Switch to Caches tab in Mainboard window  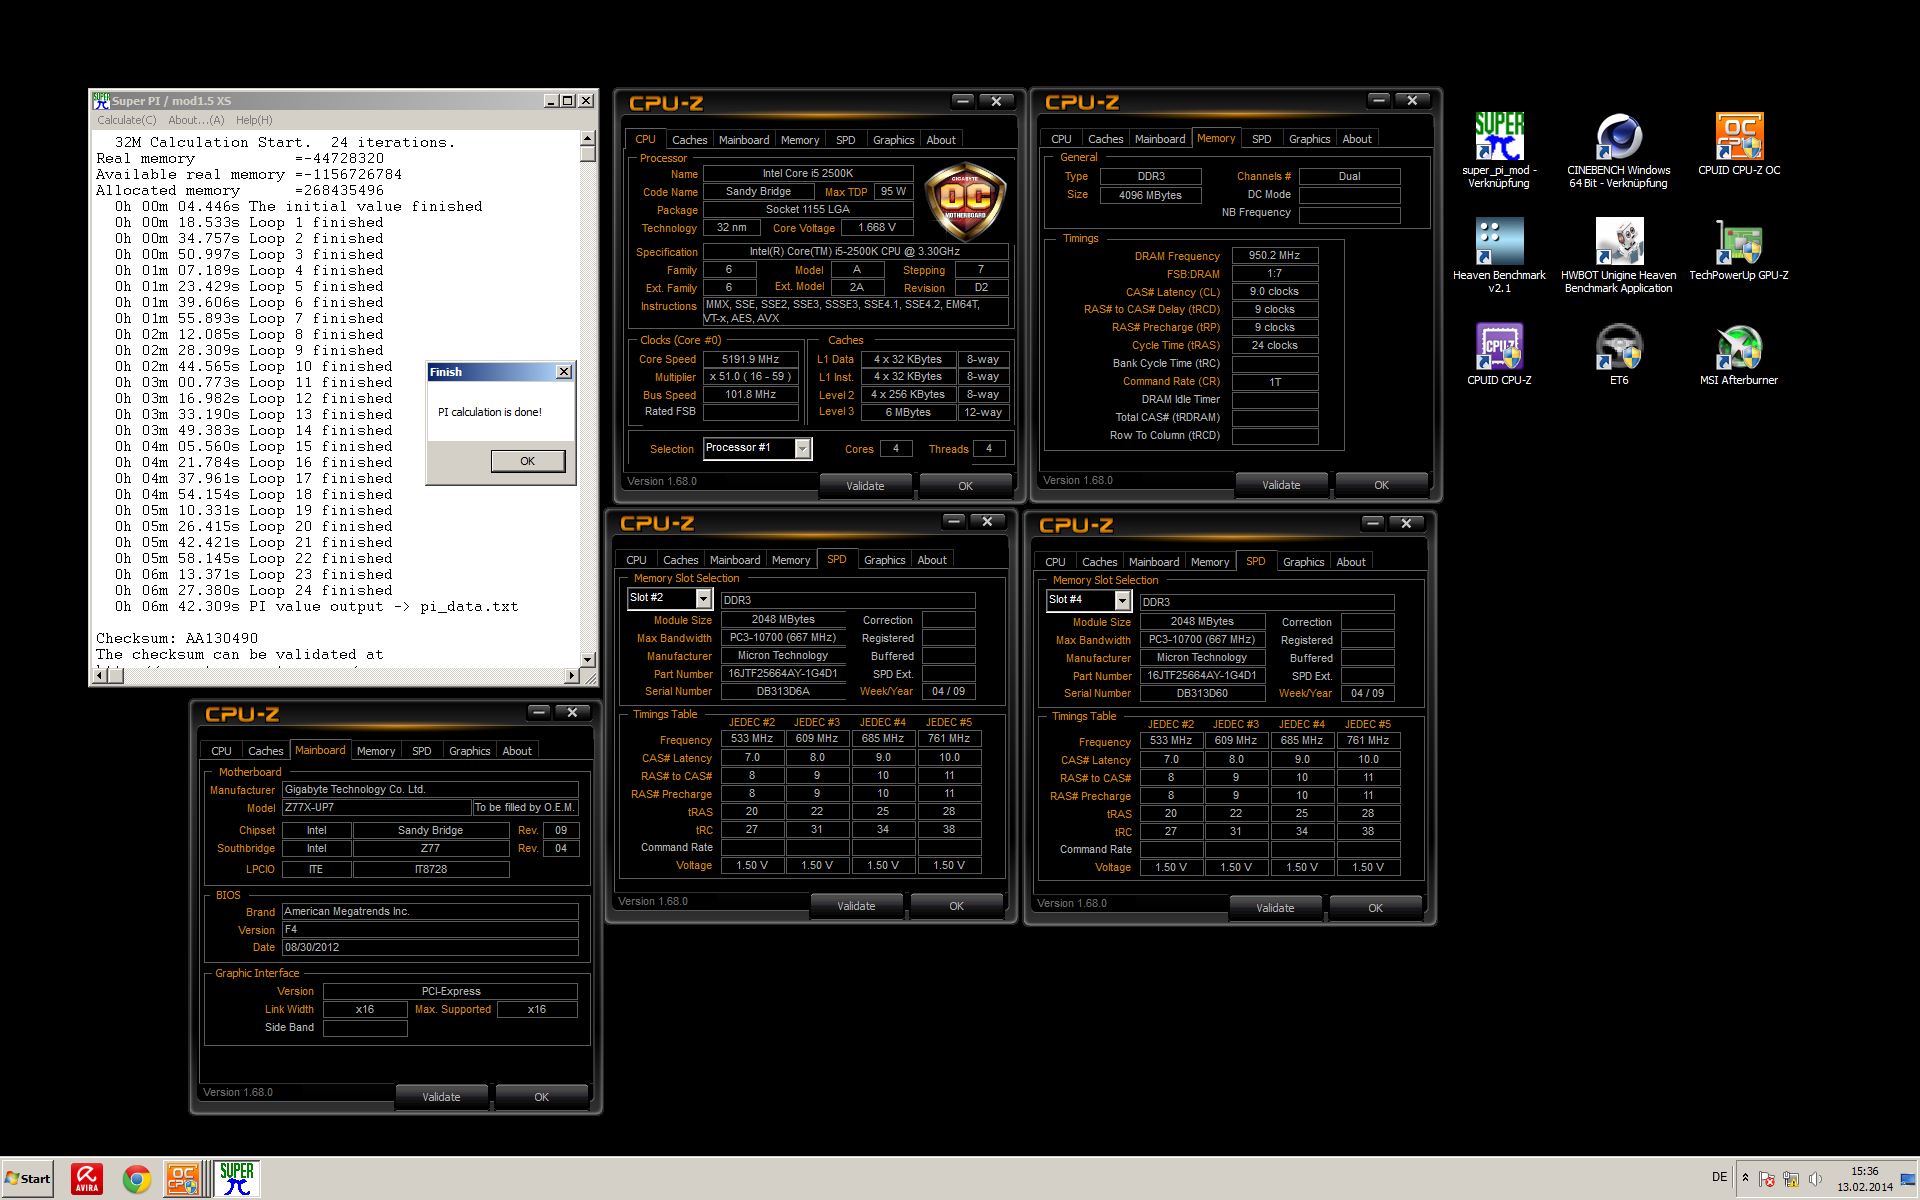(265, 751)
